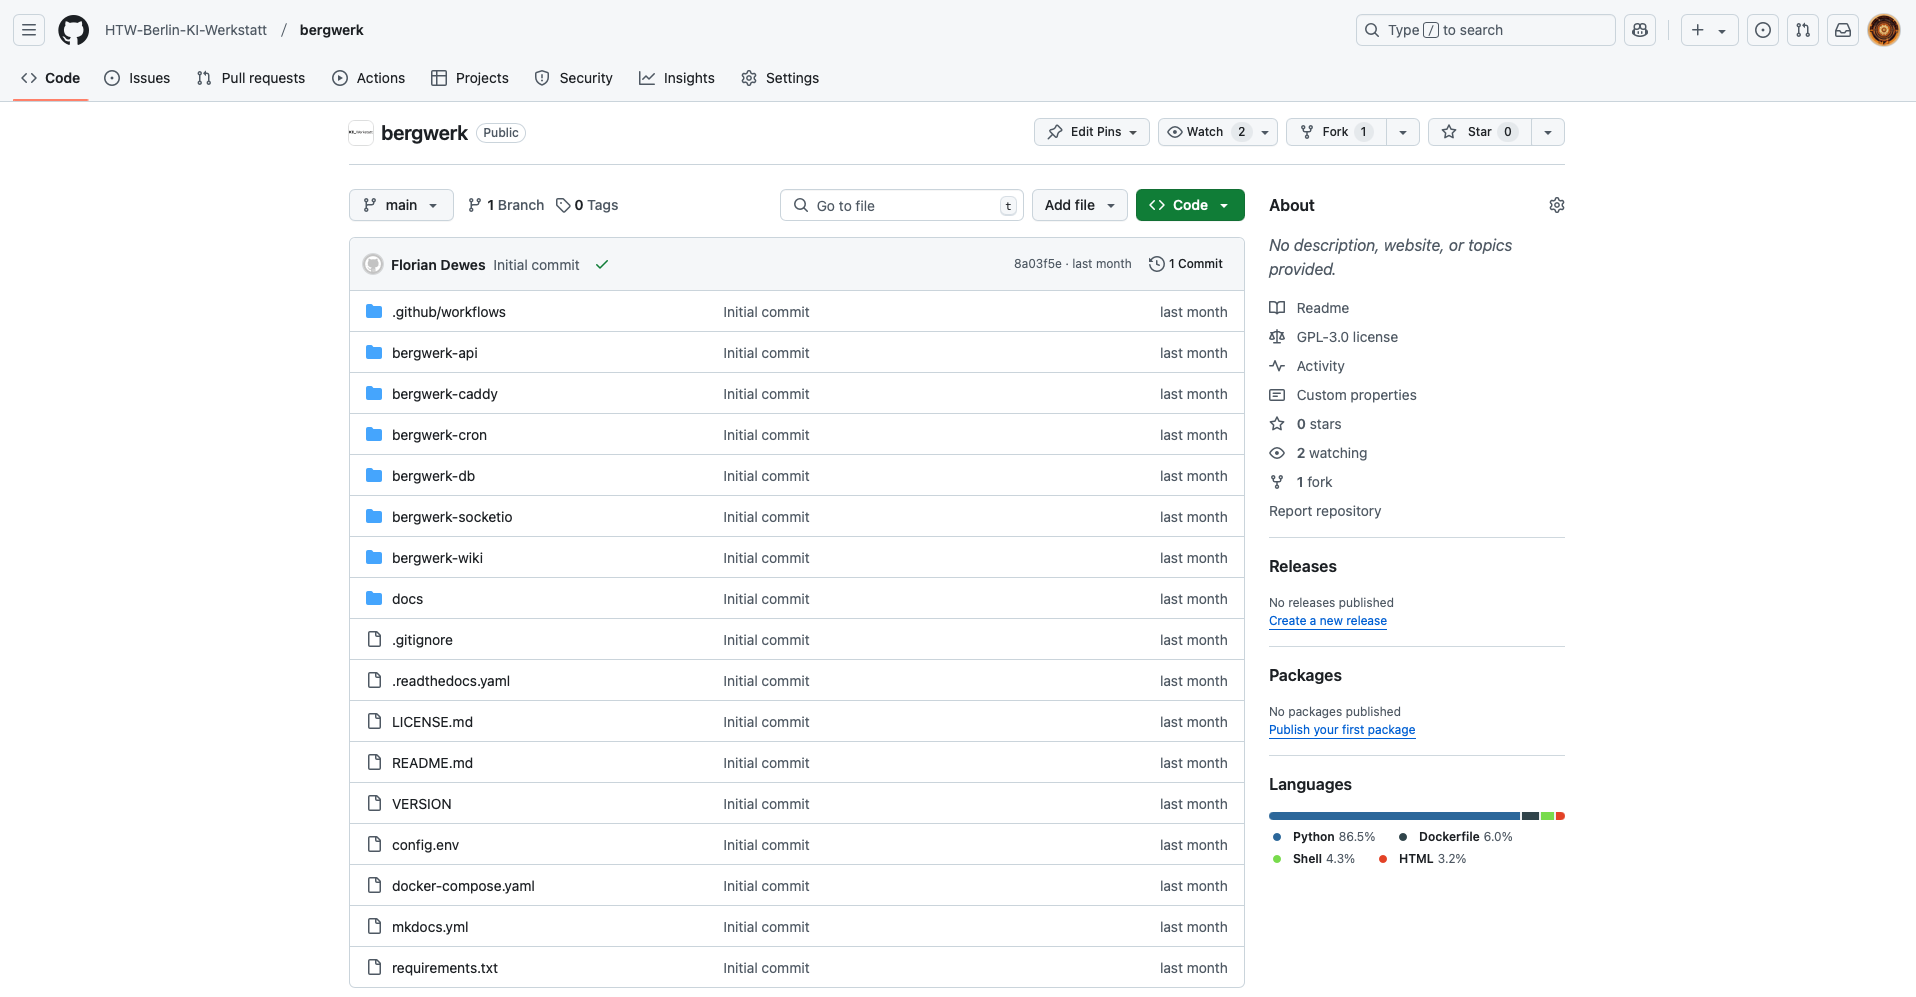
Task: Switch to the Insights tab
Action: (677, 78)
